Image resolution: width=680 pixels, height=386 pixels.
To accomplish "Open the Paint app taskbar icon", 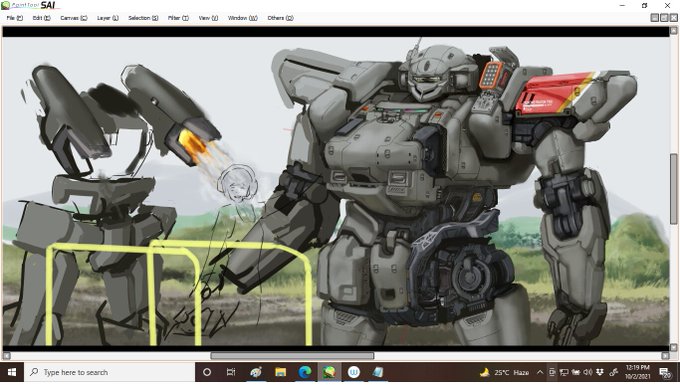I will click(256, 372).
